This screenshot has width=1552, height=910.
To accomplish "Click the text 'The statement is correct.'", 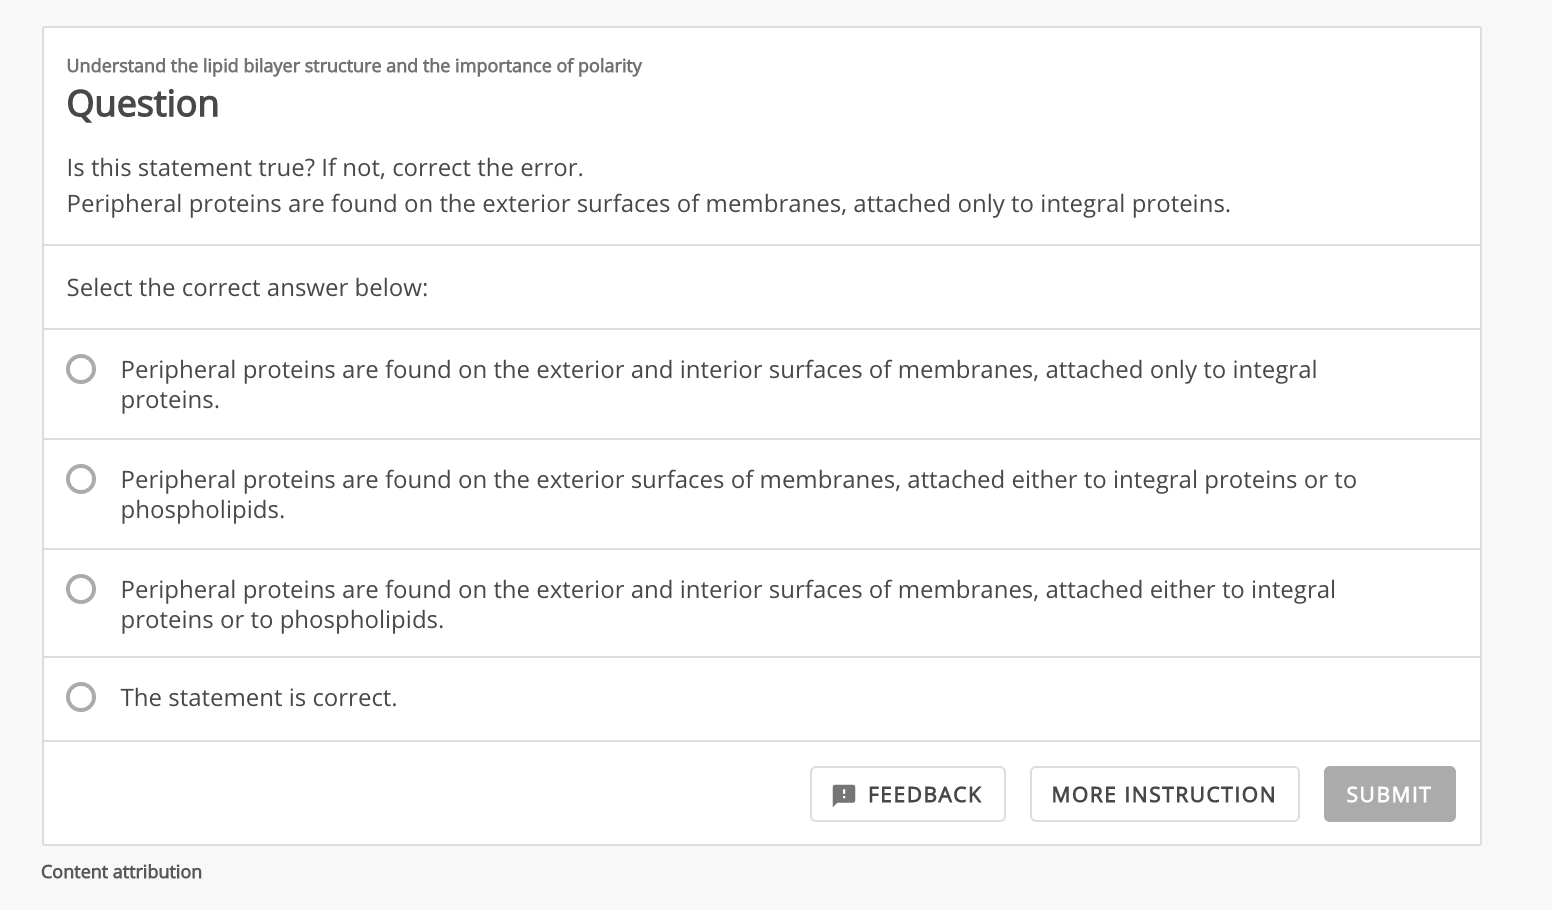I will 259,698.
